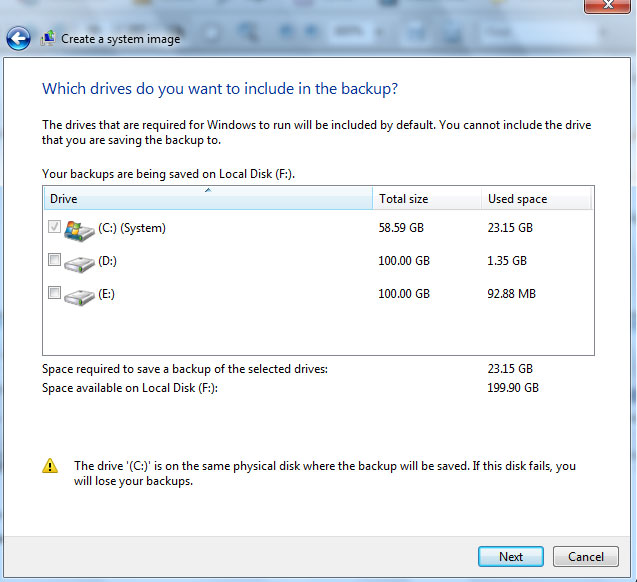Select the (E:) drive label text

(x=107, y=294)
